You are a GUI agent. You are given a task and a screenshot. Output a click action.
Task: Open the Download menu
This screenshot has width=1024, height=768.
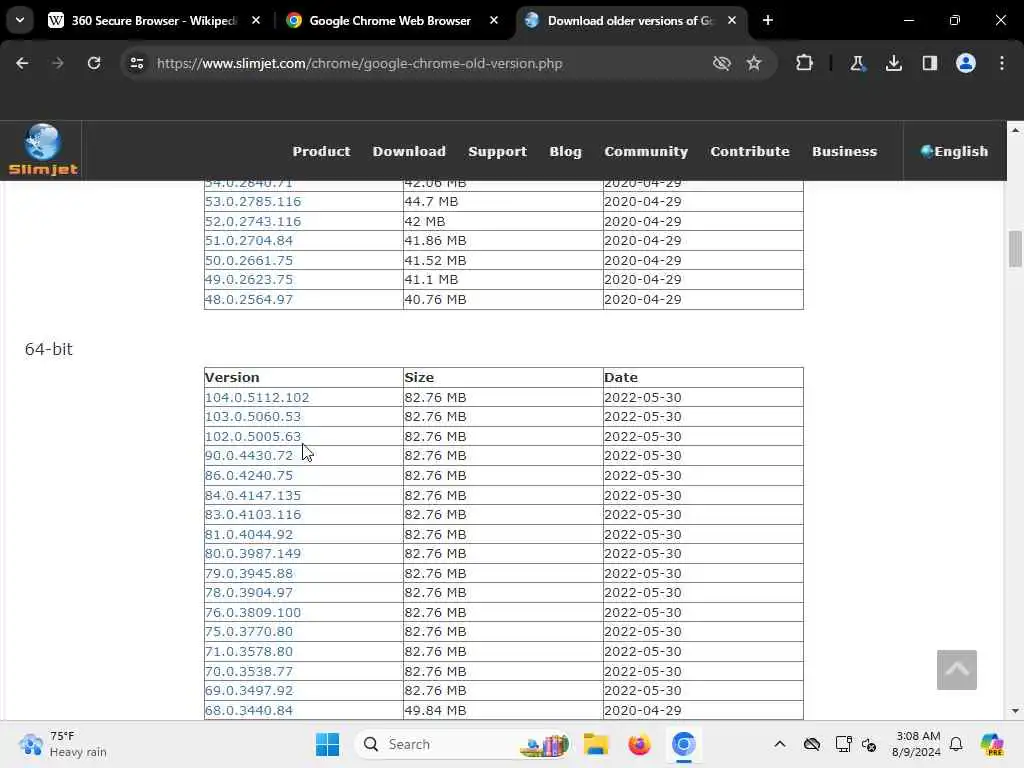coord(409,152)
